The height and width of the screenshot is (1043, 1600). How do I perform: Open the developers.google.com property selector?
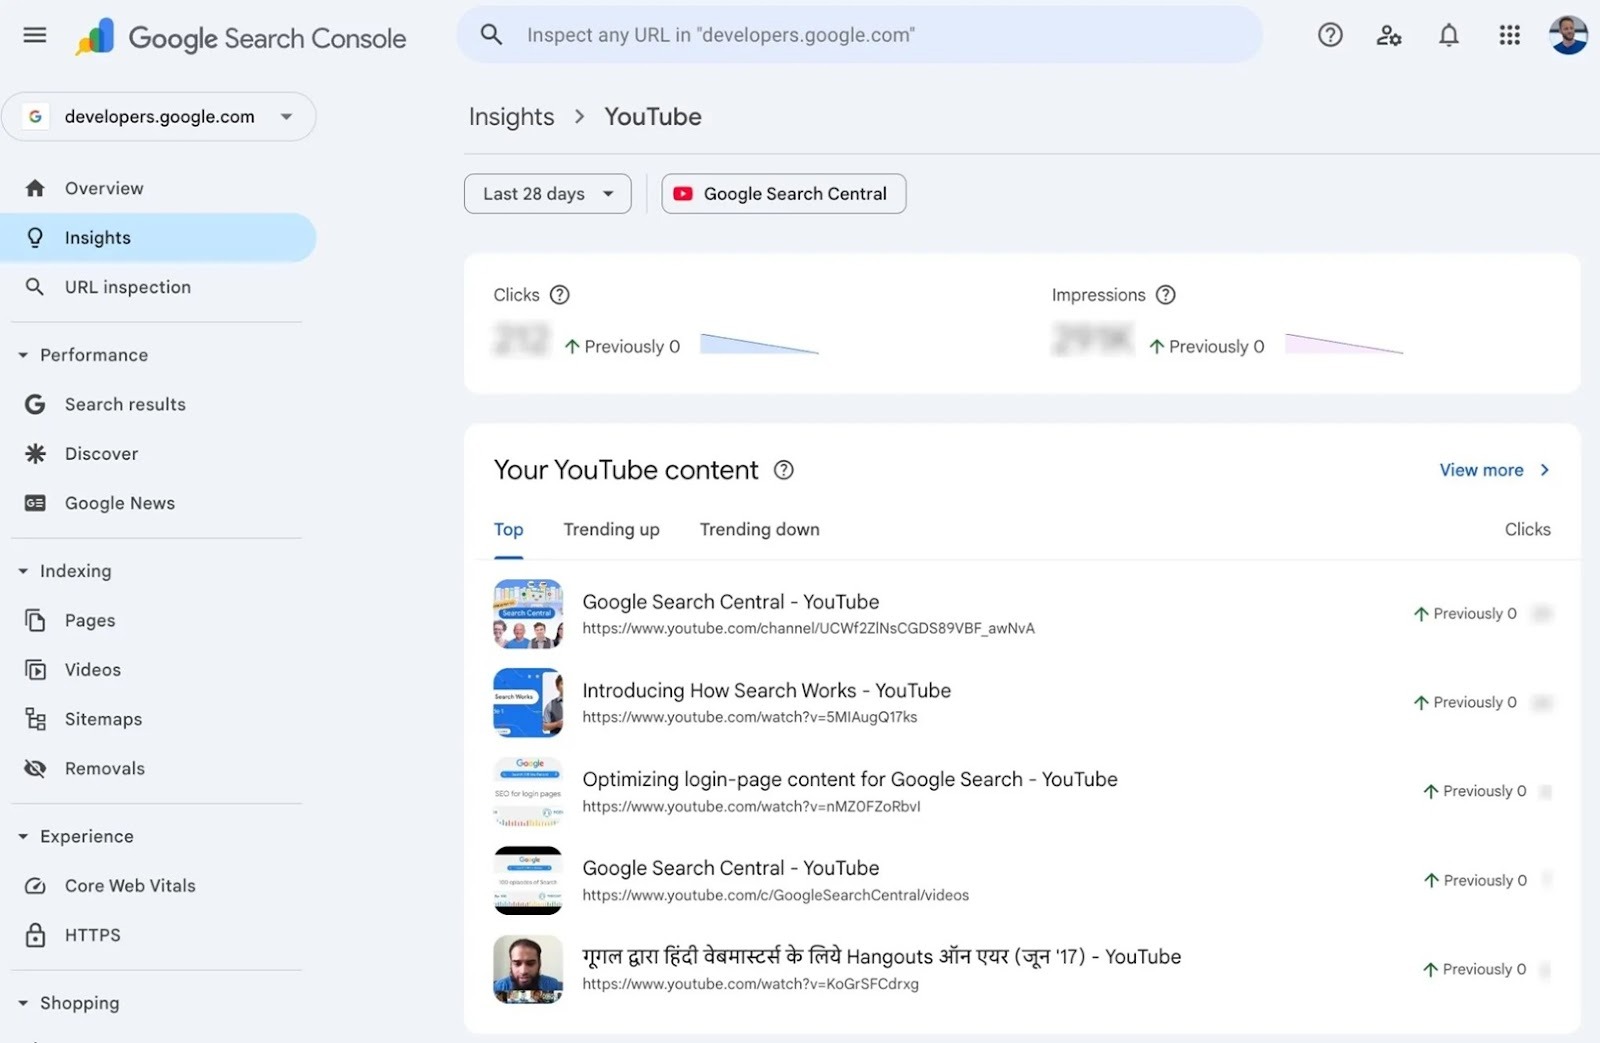click(159, 116)
